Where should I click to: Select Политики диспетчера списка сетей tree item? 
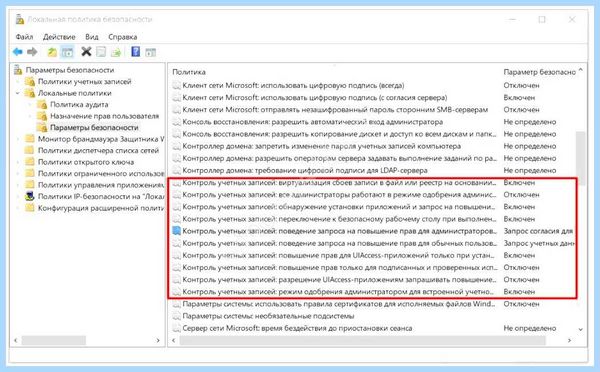[98, 150]
